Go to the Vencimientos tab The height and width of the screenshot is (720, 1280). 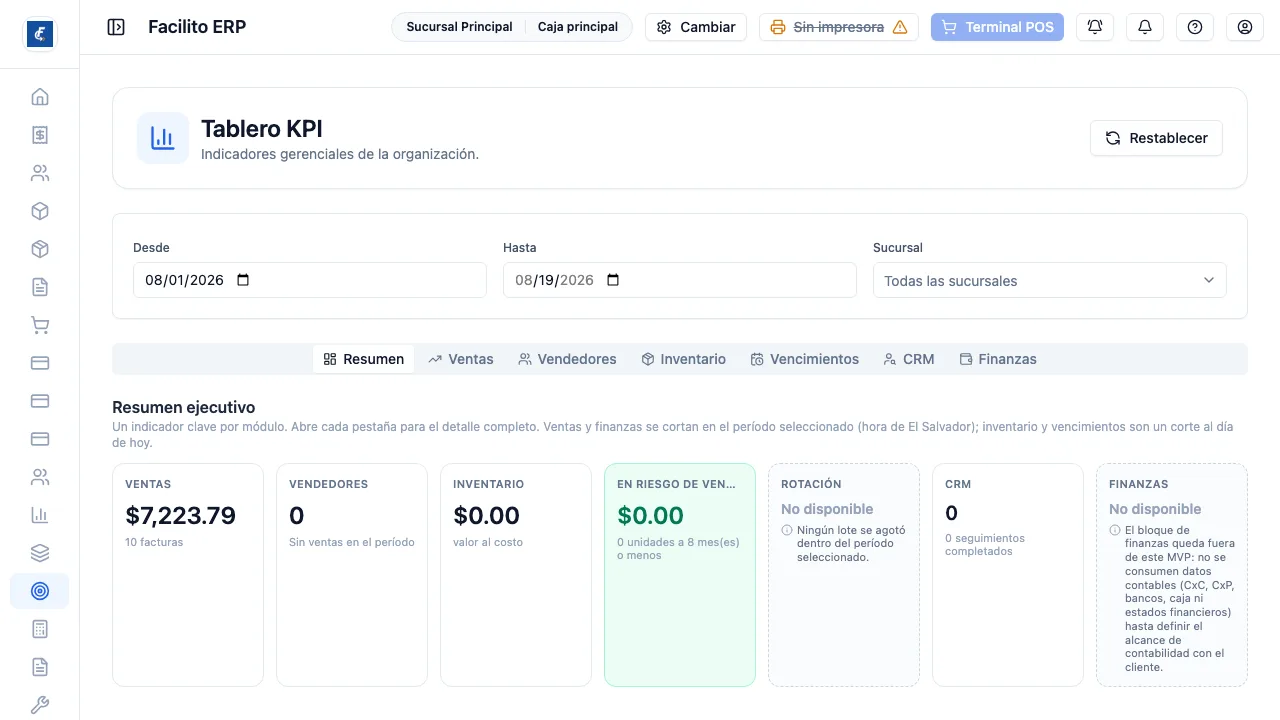pos(805,359)
